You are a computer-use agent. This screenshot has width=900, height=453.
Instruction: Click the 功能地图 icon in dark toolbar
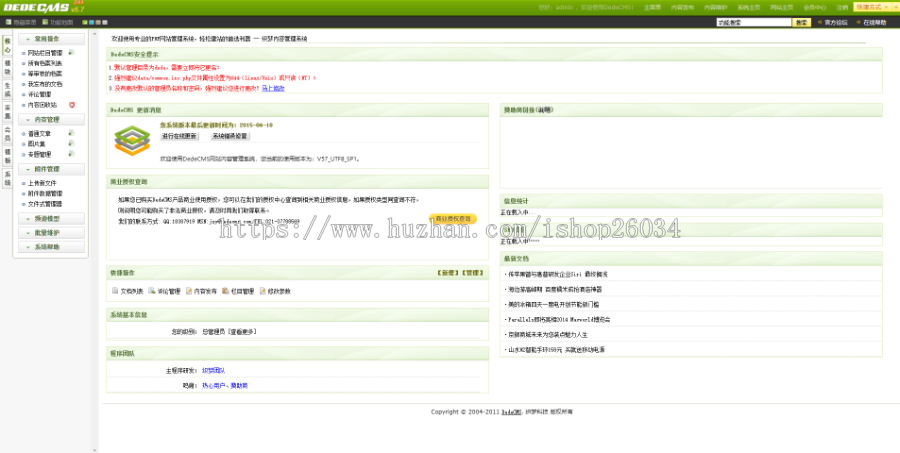tap(45, 22)
